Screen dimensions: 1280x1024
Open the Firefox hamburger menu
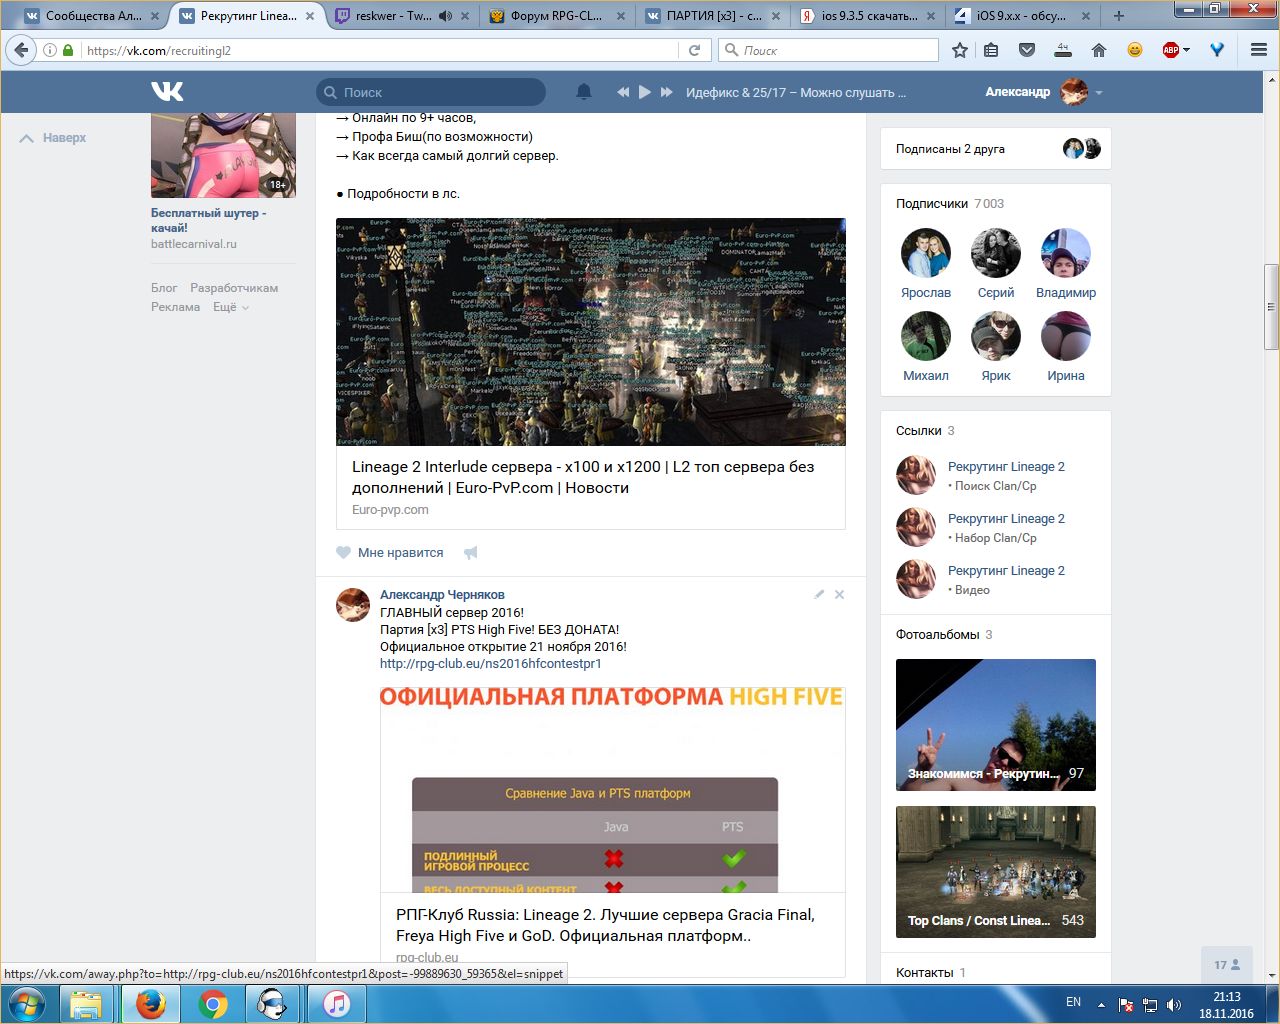coord(1259,50)
